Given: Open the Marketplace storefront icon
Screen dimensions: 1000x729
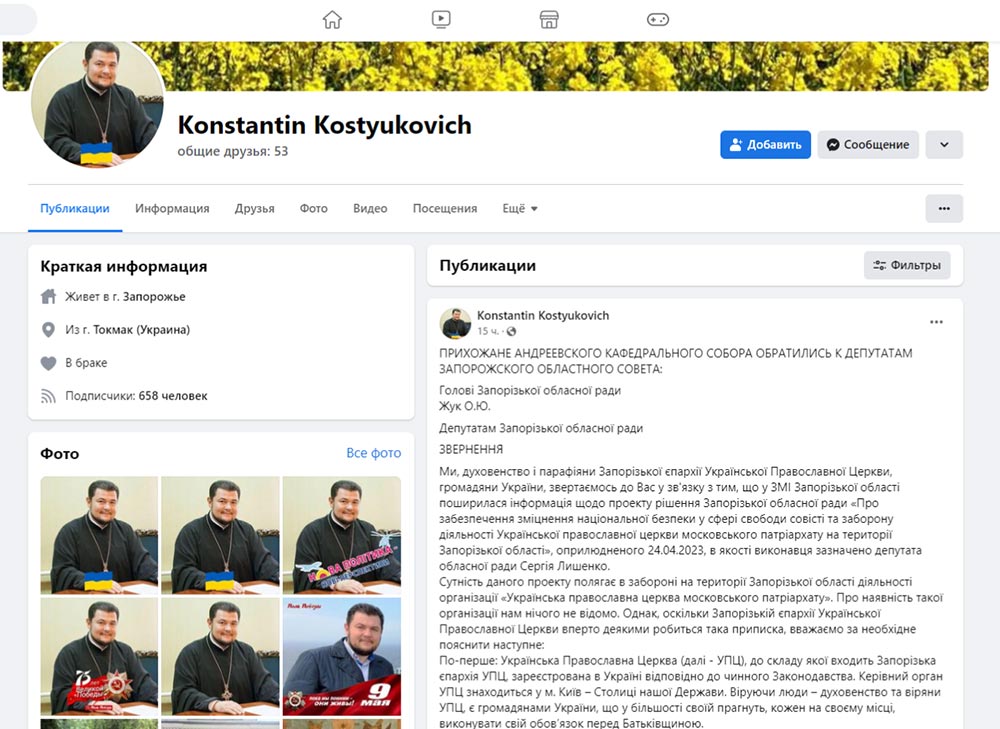Looking at the screenshot, I should [x=549, y=19].
